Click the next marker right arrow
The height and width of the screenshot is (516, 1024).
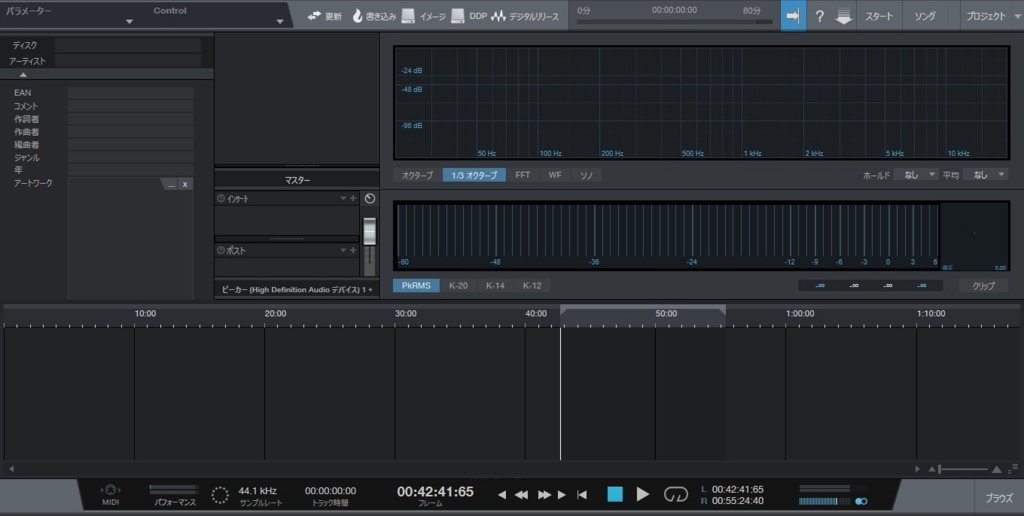coord(562,495)
